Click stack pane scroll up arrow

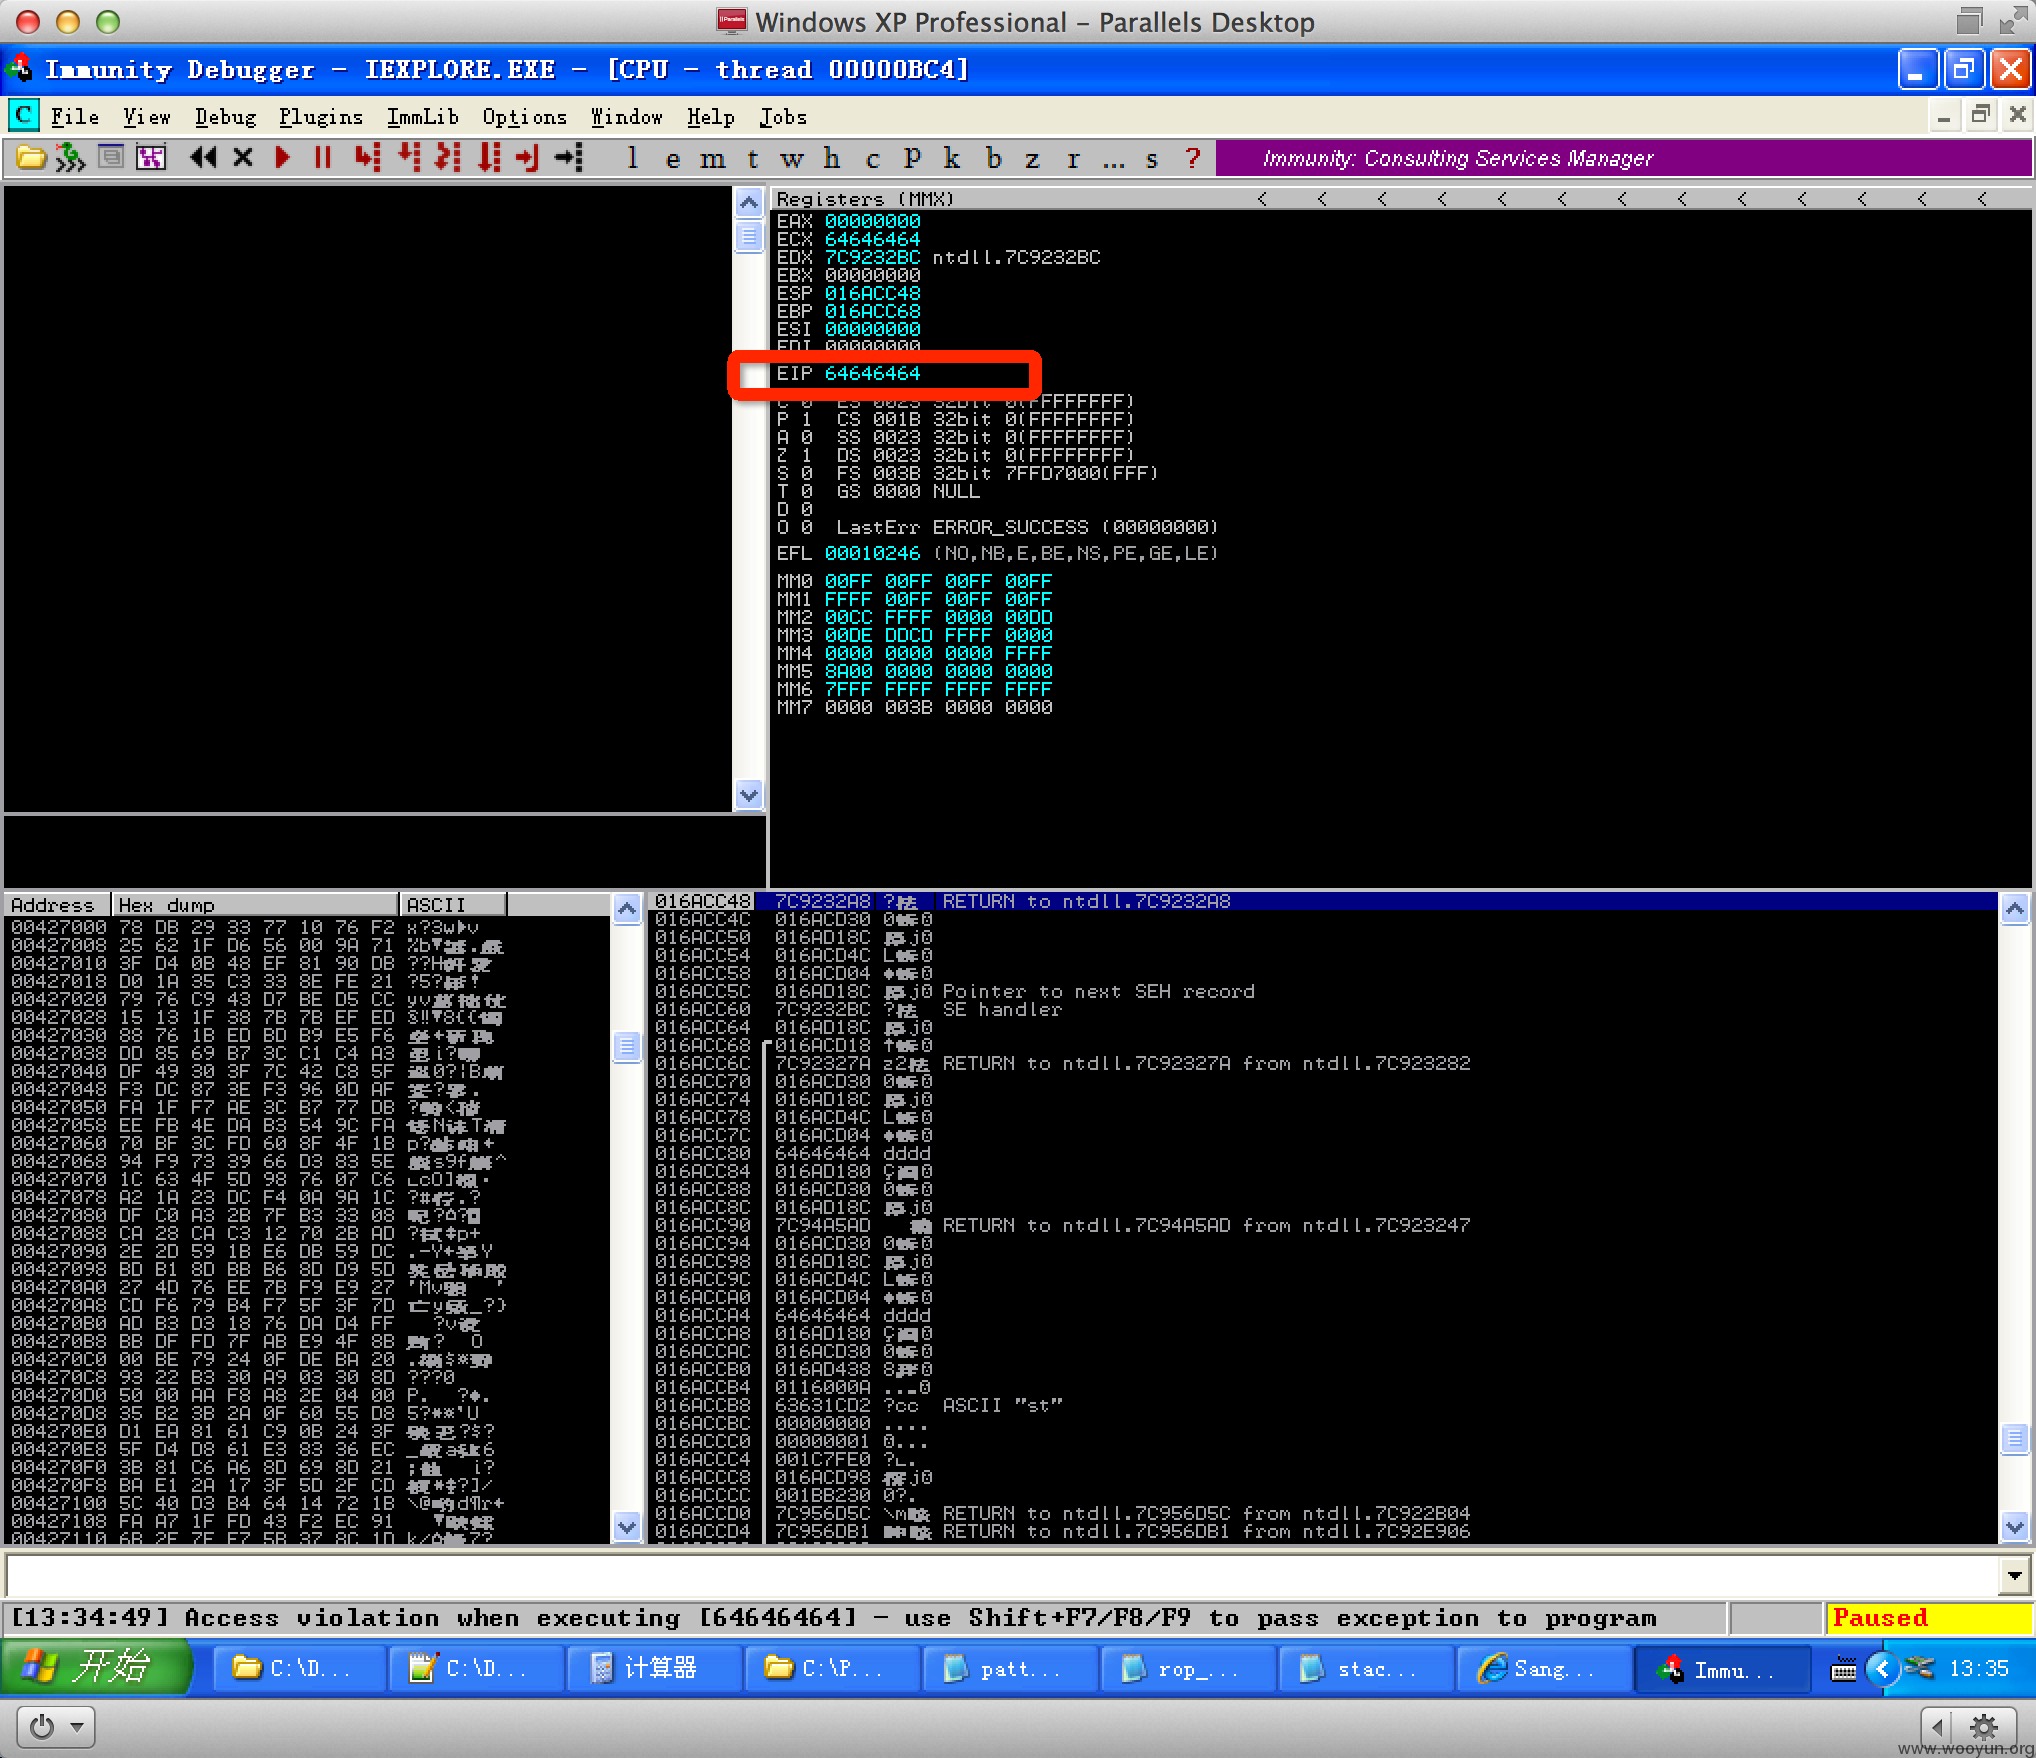pyautogui.click(x=2015, y=909)
